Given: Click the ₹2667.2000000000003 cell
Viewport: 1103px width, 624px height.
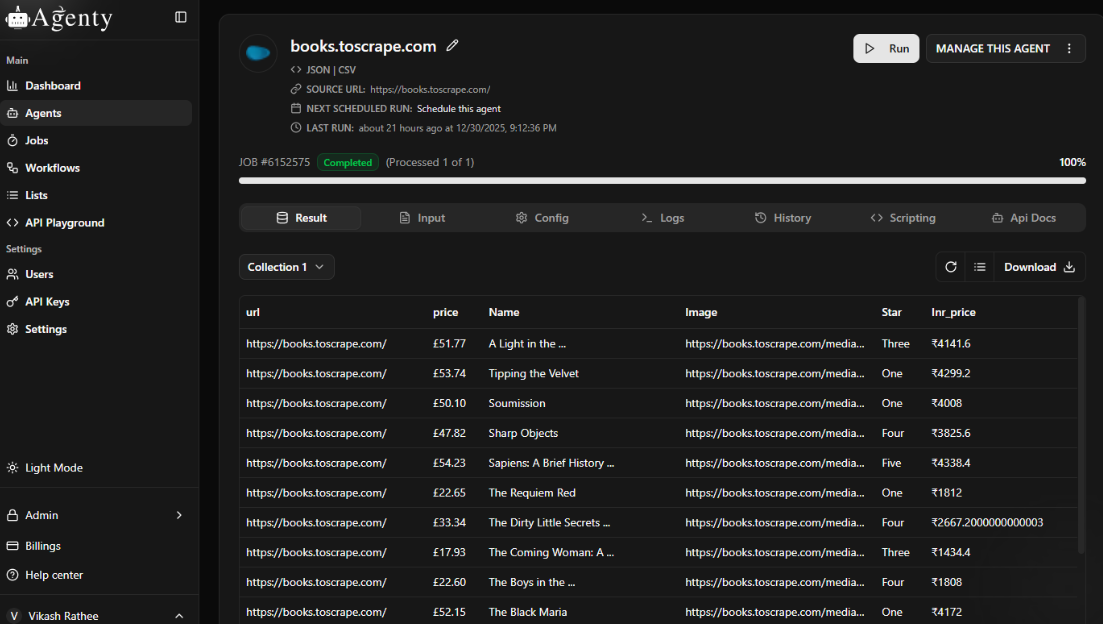Looking at the screenshot, I should (987, 523).
